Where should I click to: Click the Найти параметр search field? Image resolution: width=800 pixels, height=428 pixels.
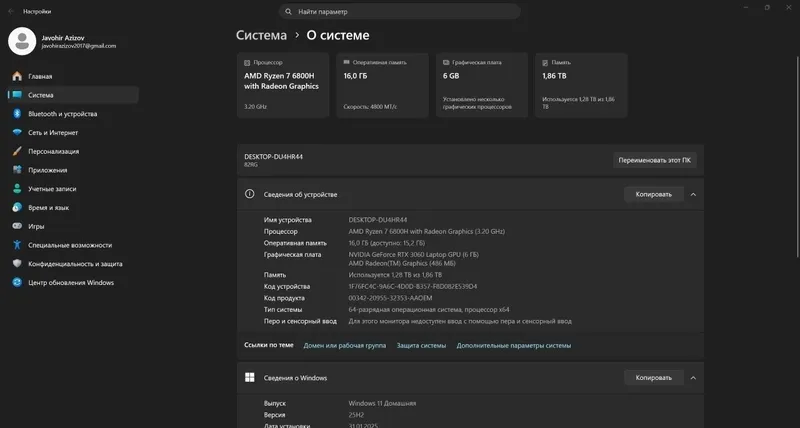(x=399, y=11)
